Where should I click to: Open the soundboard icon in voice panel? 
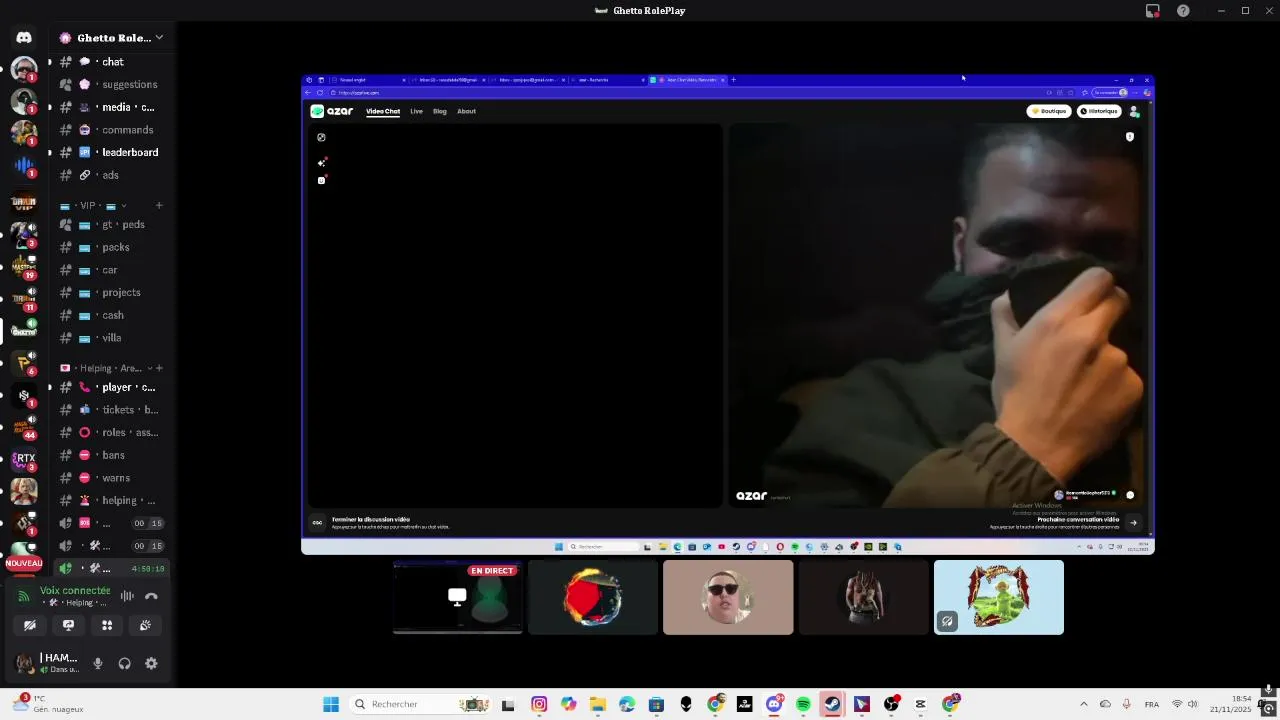click(145, 625)
